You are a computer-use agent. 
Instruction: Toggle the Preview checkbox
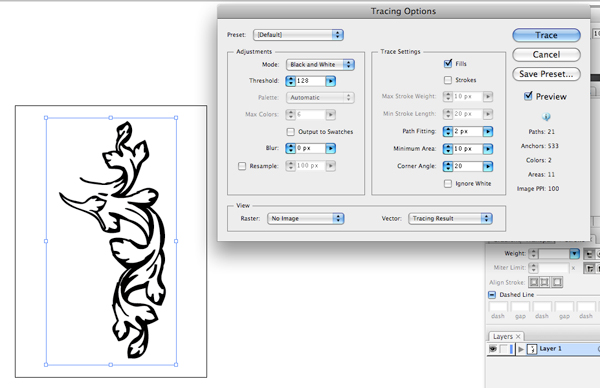coord(528,96)
